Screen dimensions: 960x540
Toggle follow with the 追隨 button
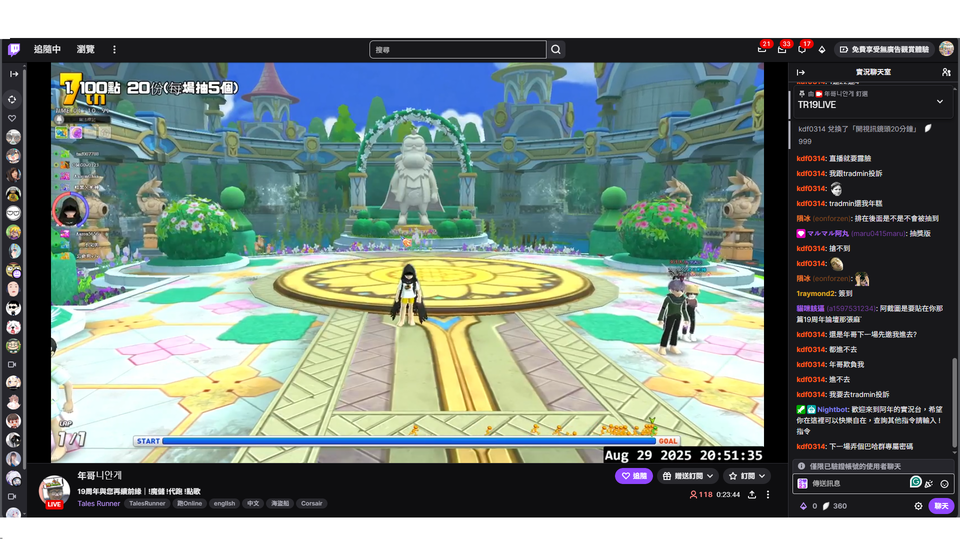coord(633,476)
